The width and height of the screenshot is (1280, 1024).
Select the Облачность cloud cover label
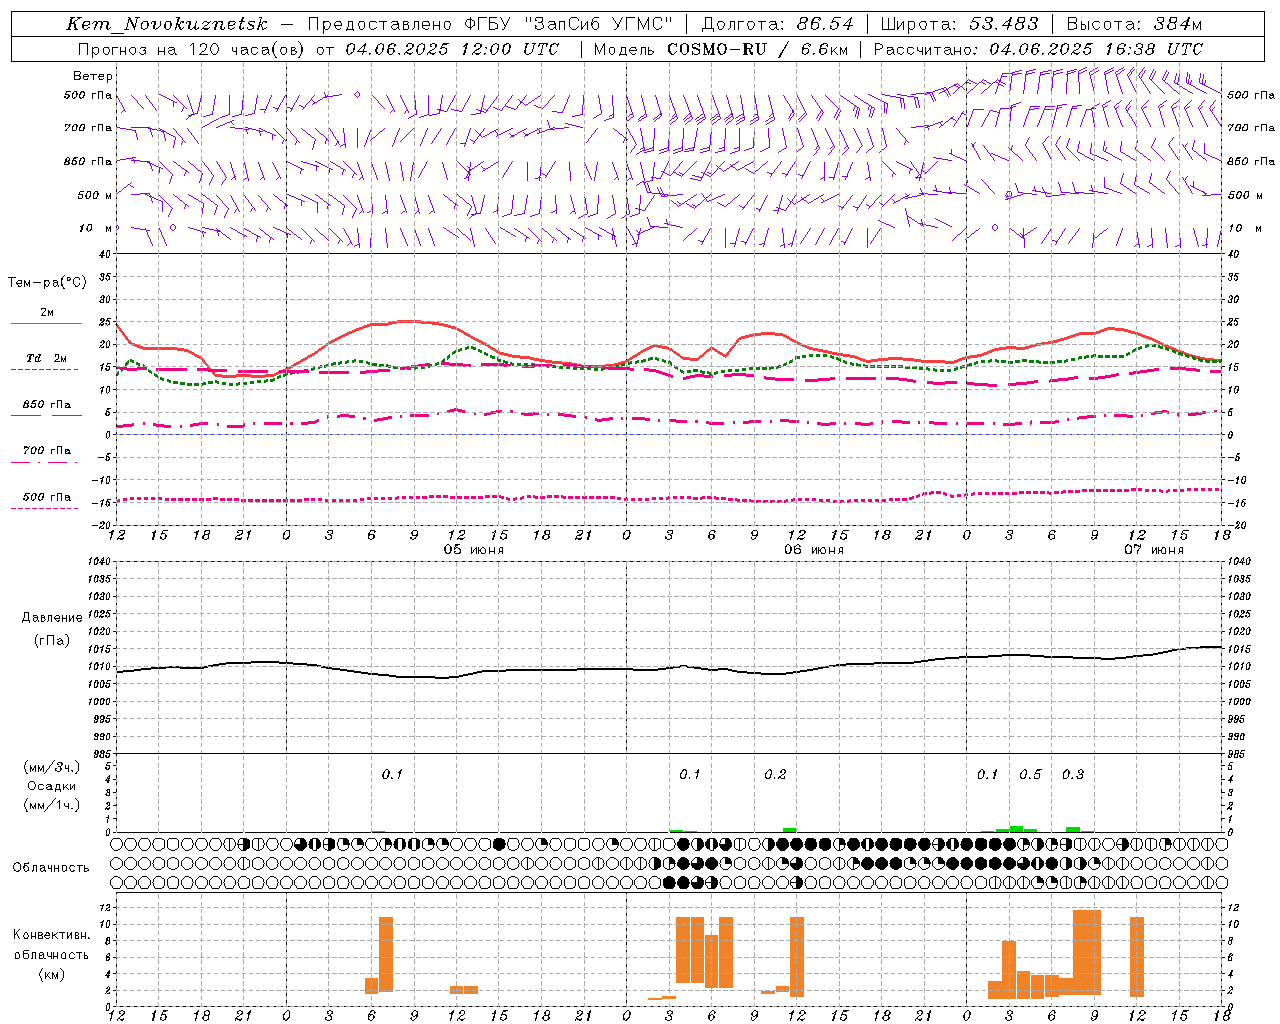tap(51, 868)
